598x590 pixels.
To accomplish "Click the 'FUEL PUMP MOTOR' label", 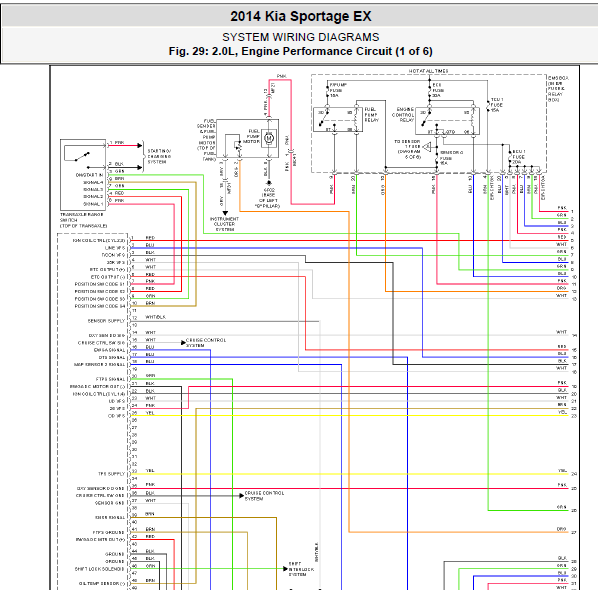I will coord(252,136).
